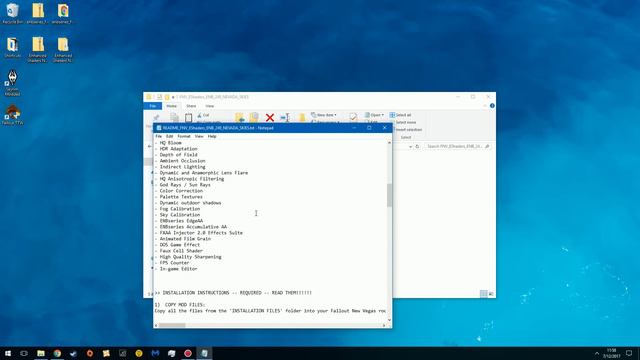Click the Cut button in Explorer ribbon
640x360 pixels.
(x=203, y=116)
